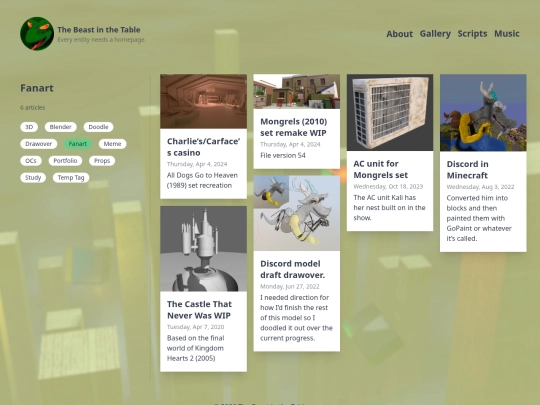Filter by the Portfolio tag

click(65, 161)
